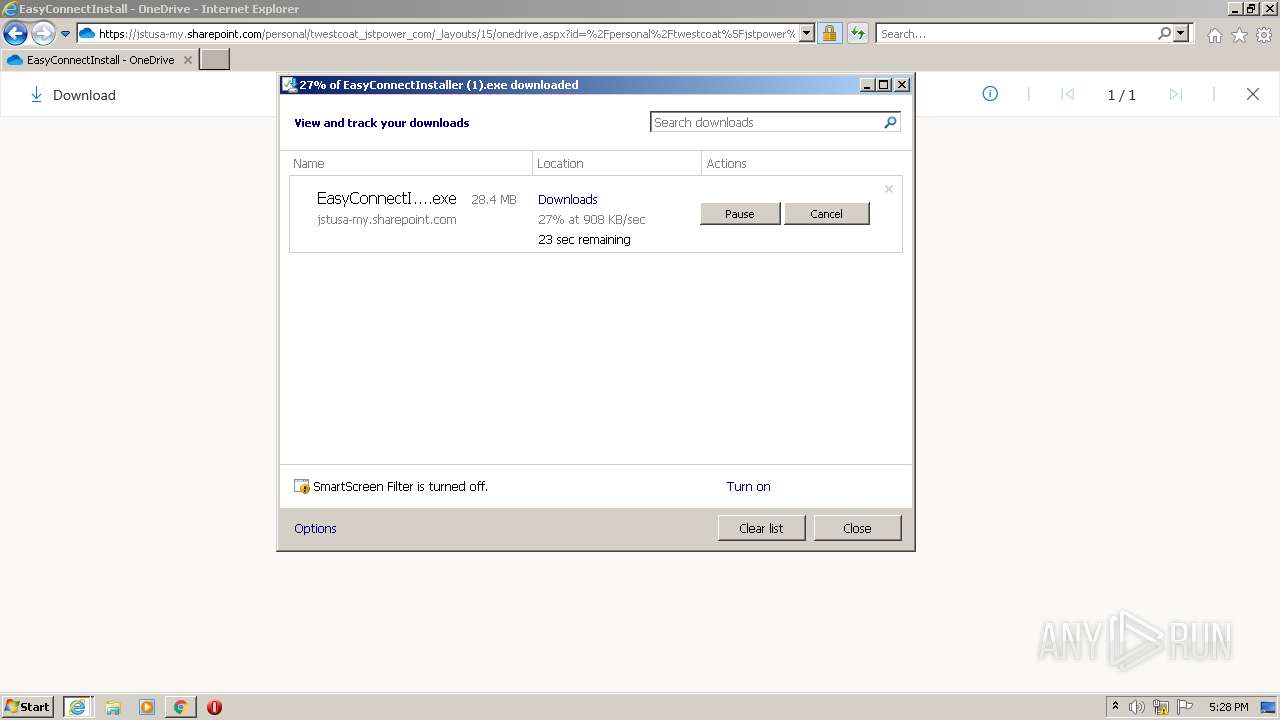
Task: Click the 23 sec remaining status text
Action: point(584,240)
